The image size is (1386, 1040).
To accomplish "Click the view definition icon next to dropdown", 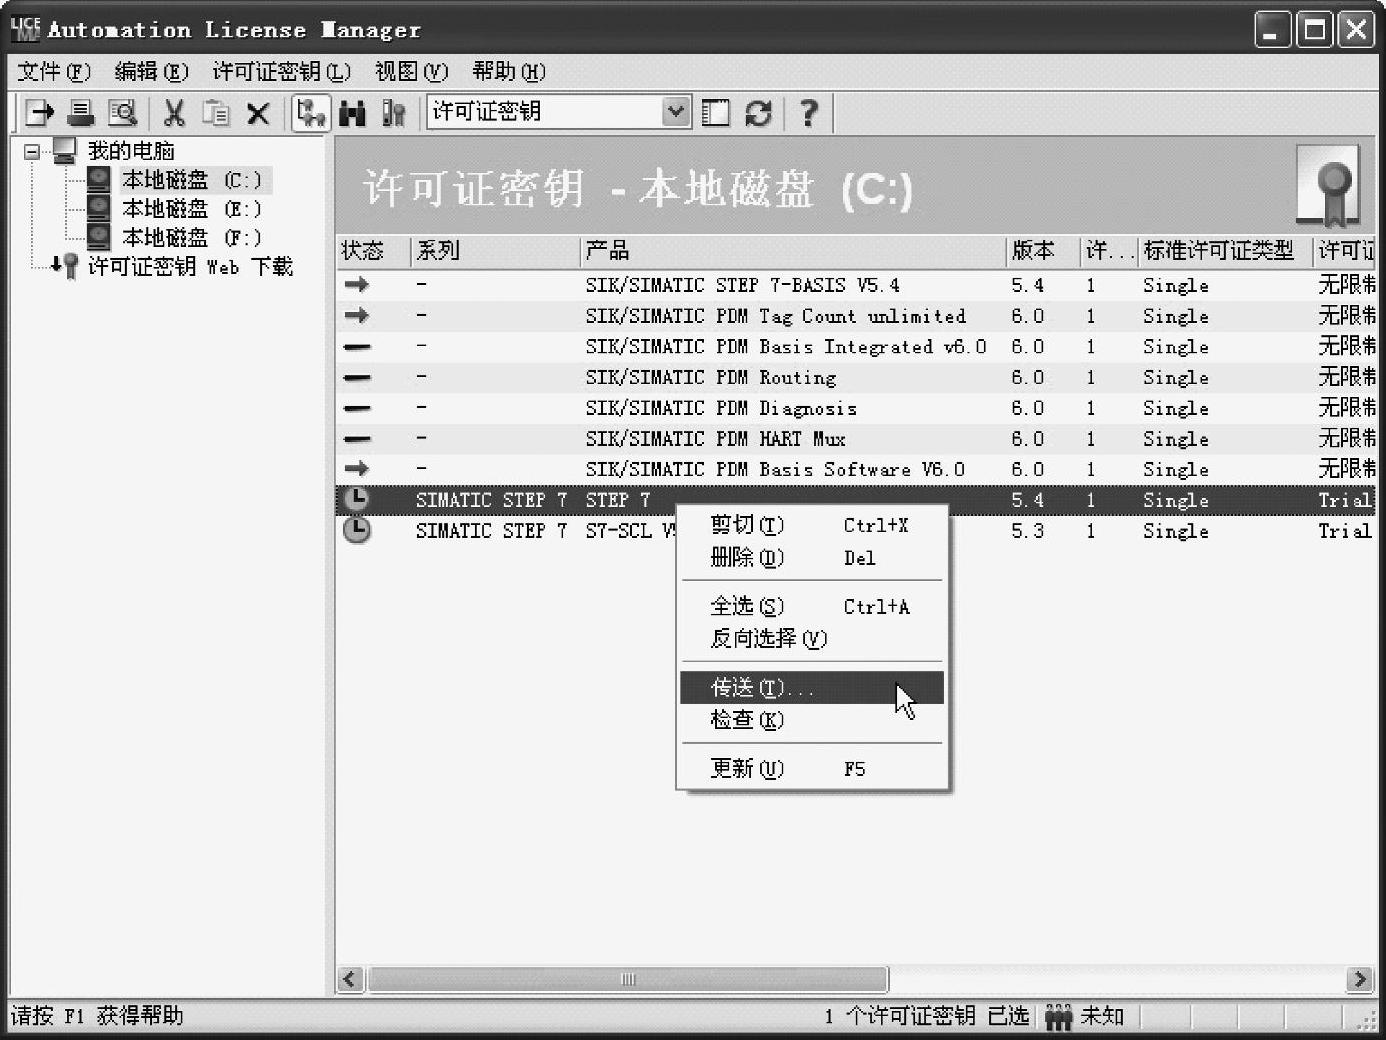I will tap(716, 113).
